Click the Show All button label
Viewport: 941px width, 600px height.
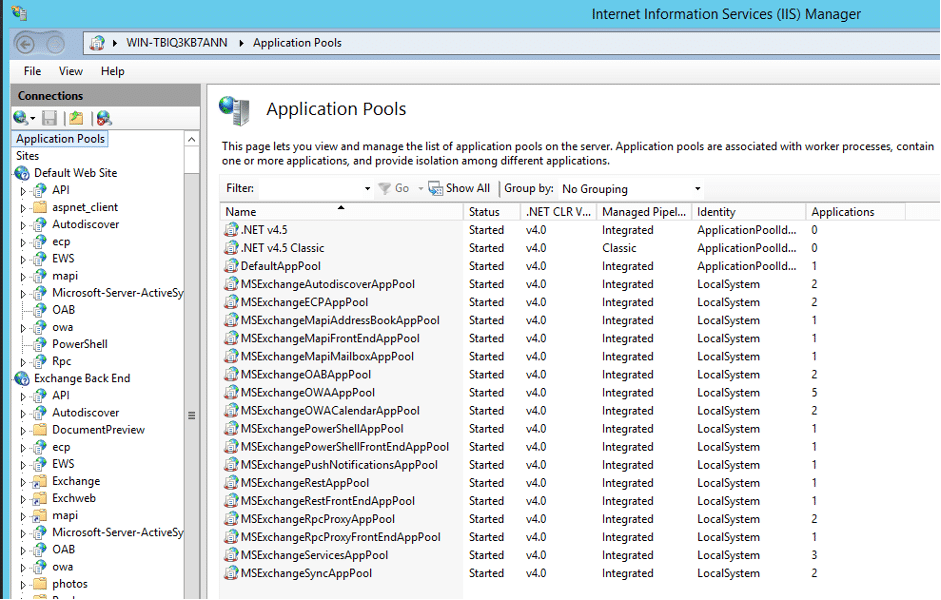(x=468, y=188)
